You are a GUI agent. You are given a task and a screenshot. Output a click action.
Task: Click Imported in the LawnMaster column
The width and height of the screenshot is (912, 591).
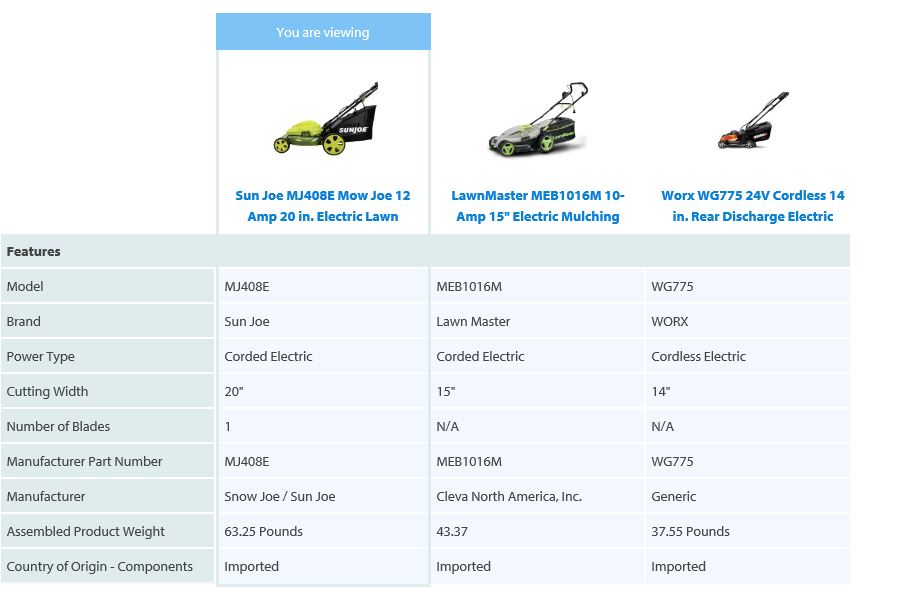[464, 567]
